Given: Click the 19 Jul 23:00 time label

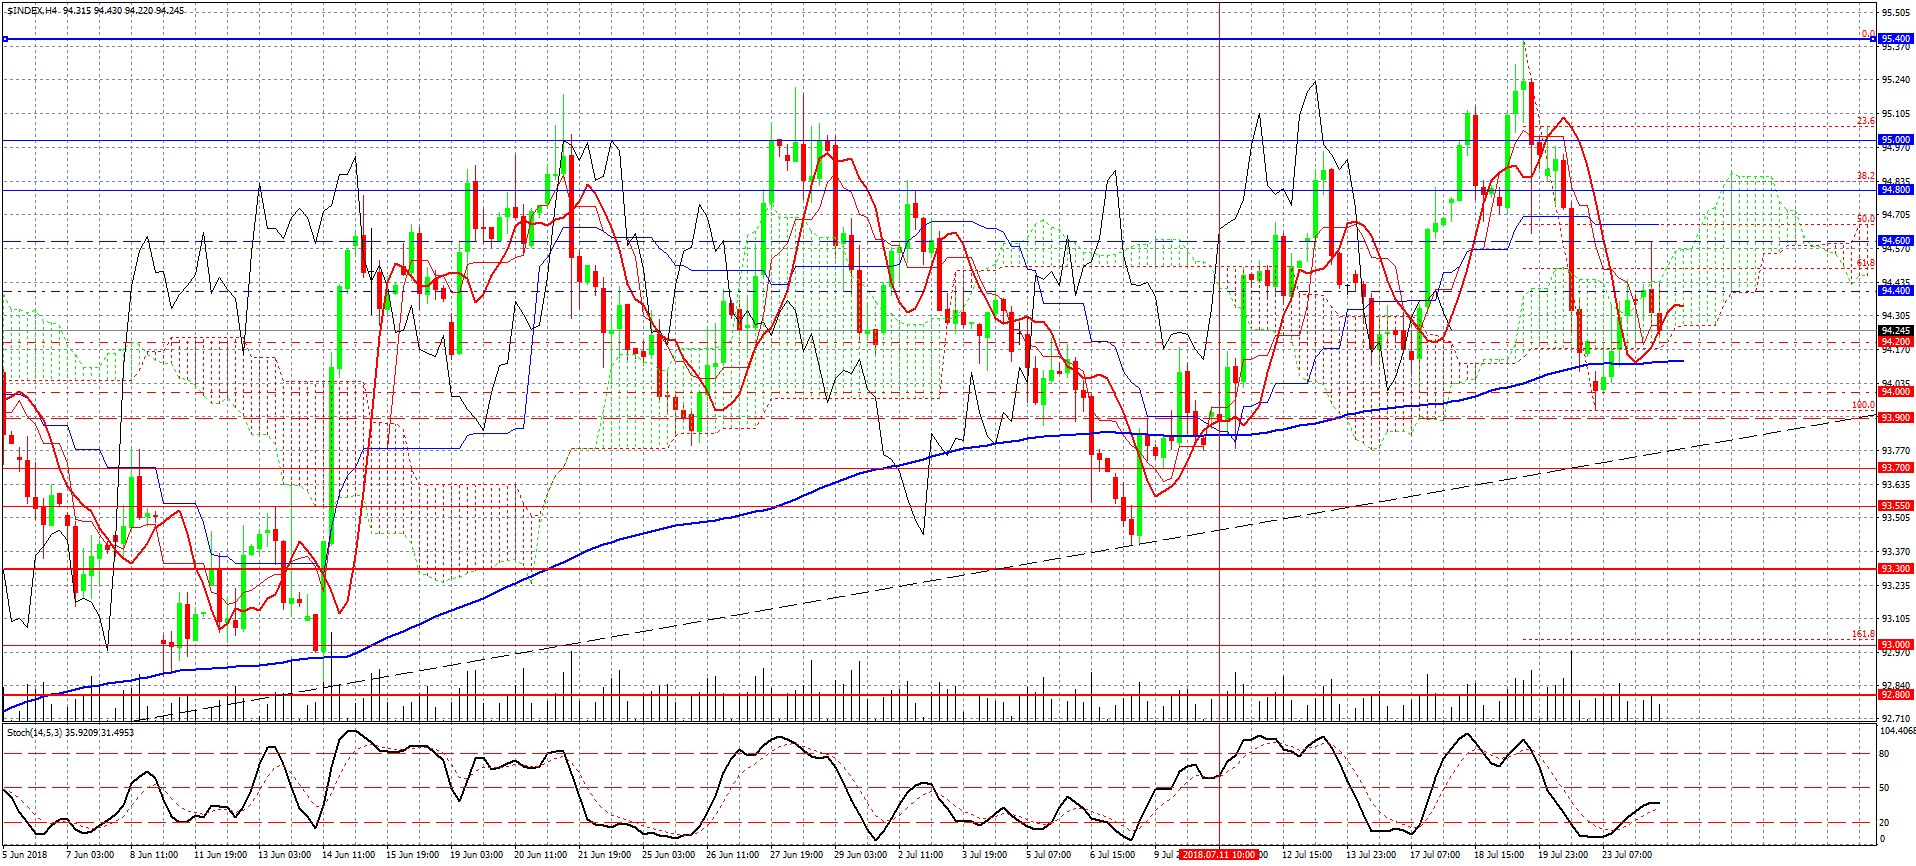Looking at the screenshot, I should pyautogui.click(x=1562, y=855).
